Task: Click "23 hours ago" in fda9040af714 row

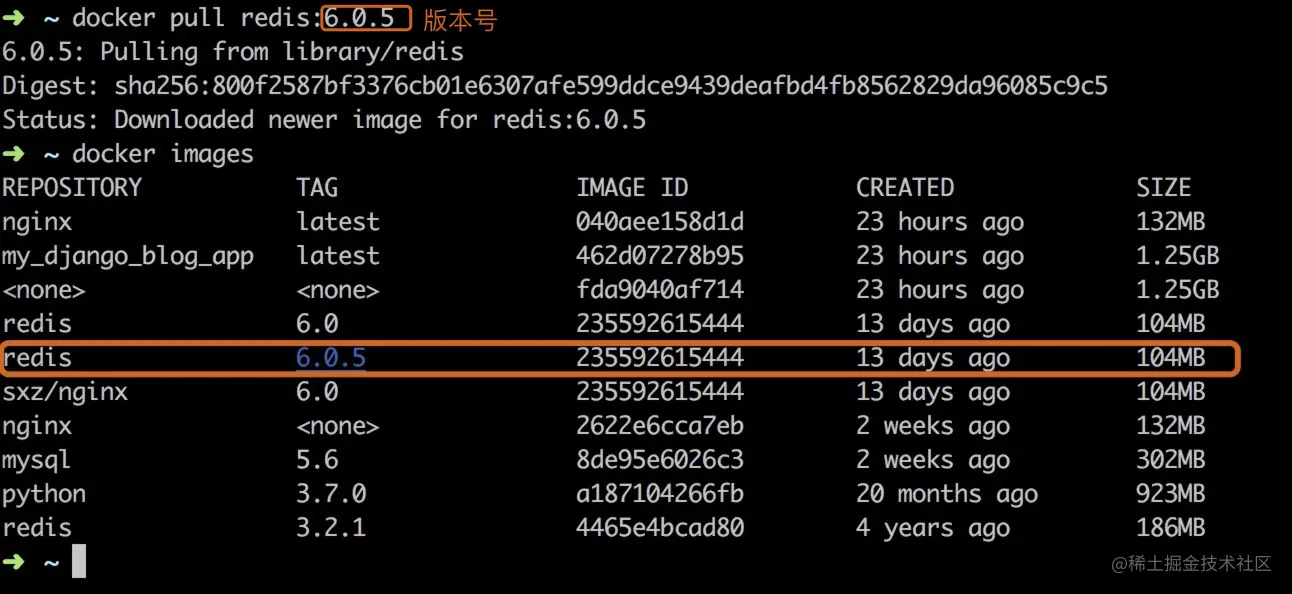Action: point(940,290)
